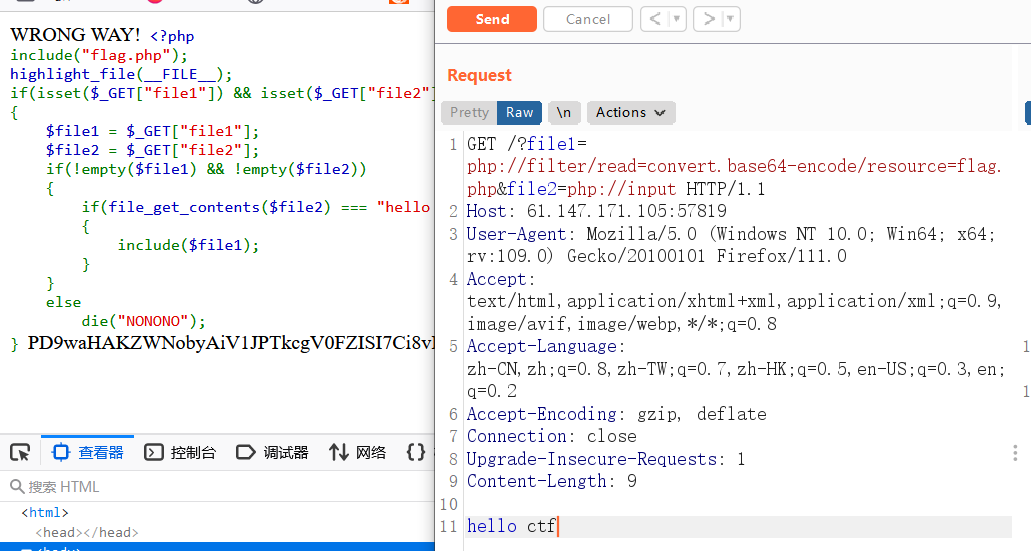Image resolution: width=1031 pixels, height=551 pixels.
Task: Go to previous request in history
Action: [x=655, y=19]
